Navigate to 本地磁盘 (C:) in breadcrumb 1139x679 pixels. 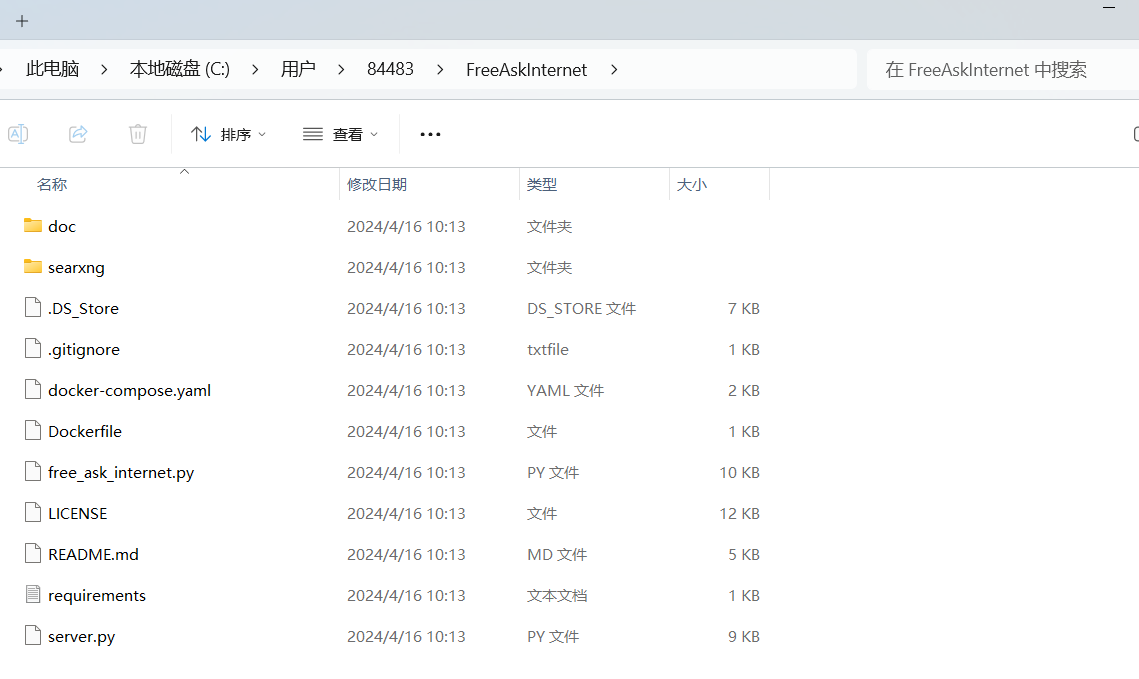coord(179,70)
